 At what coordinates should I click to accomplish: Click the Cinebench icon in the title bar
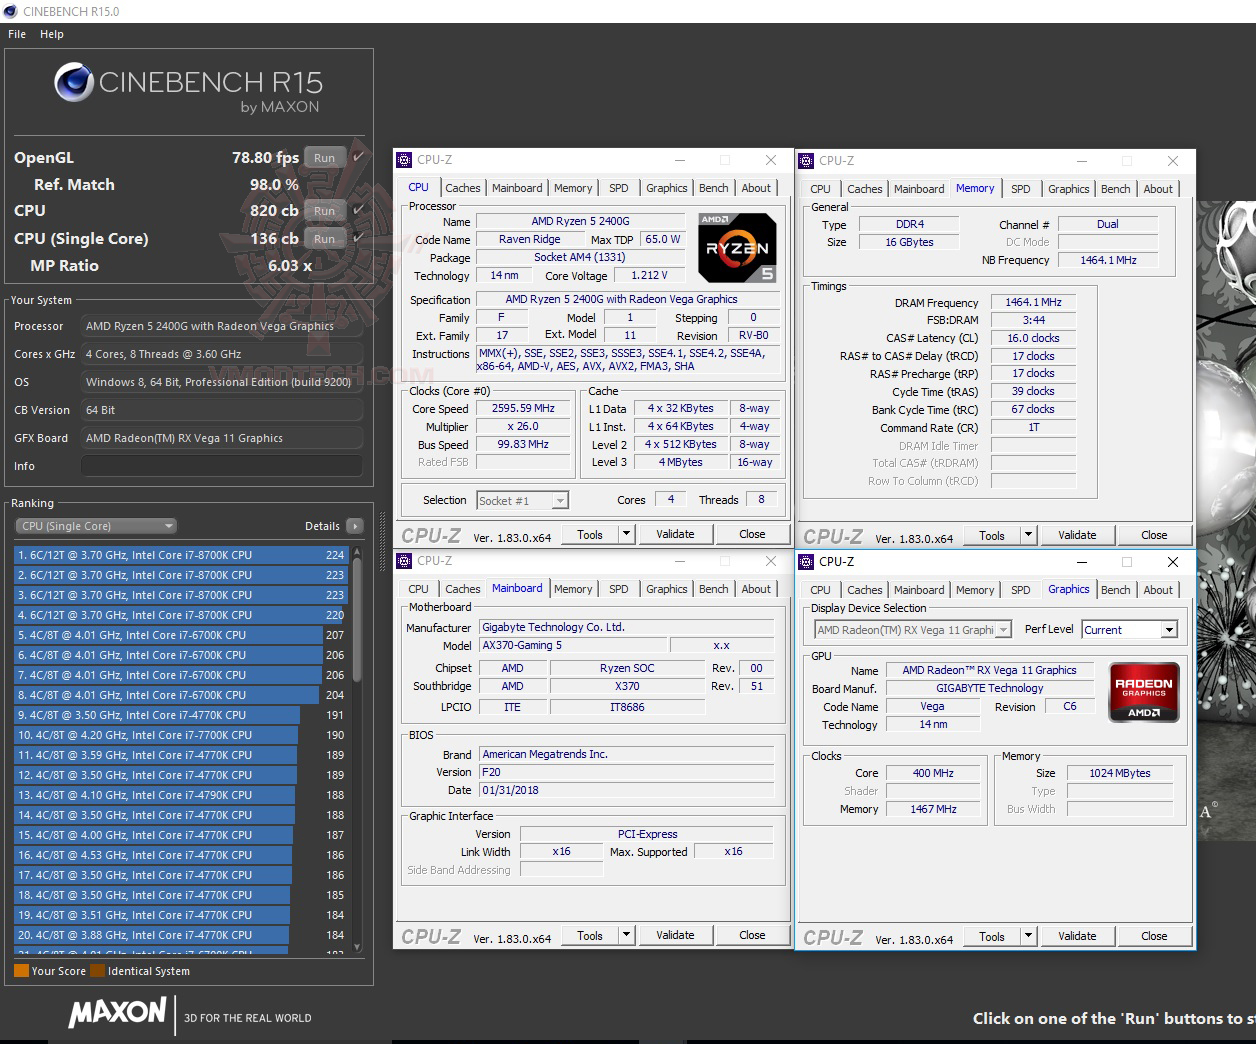click(x=10, y=11)
